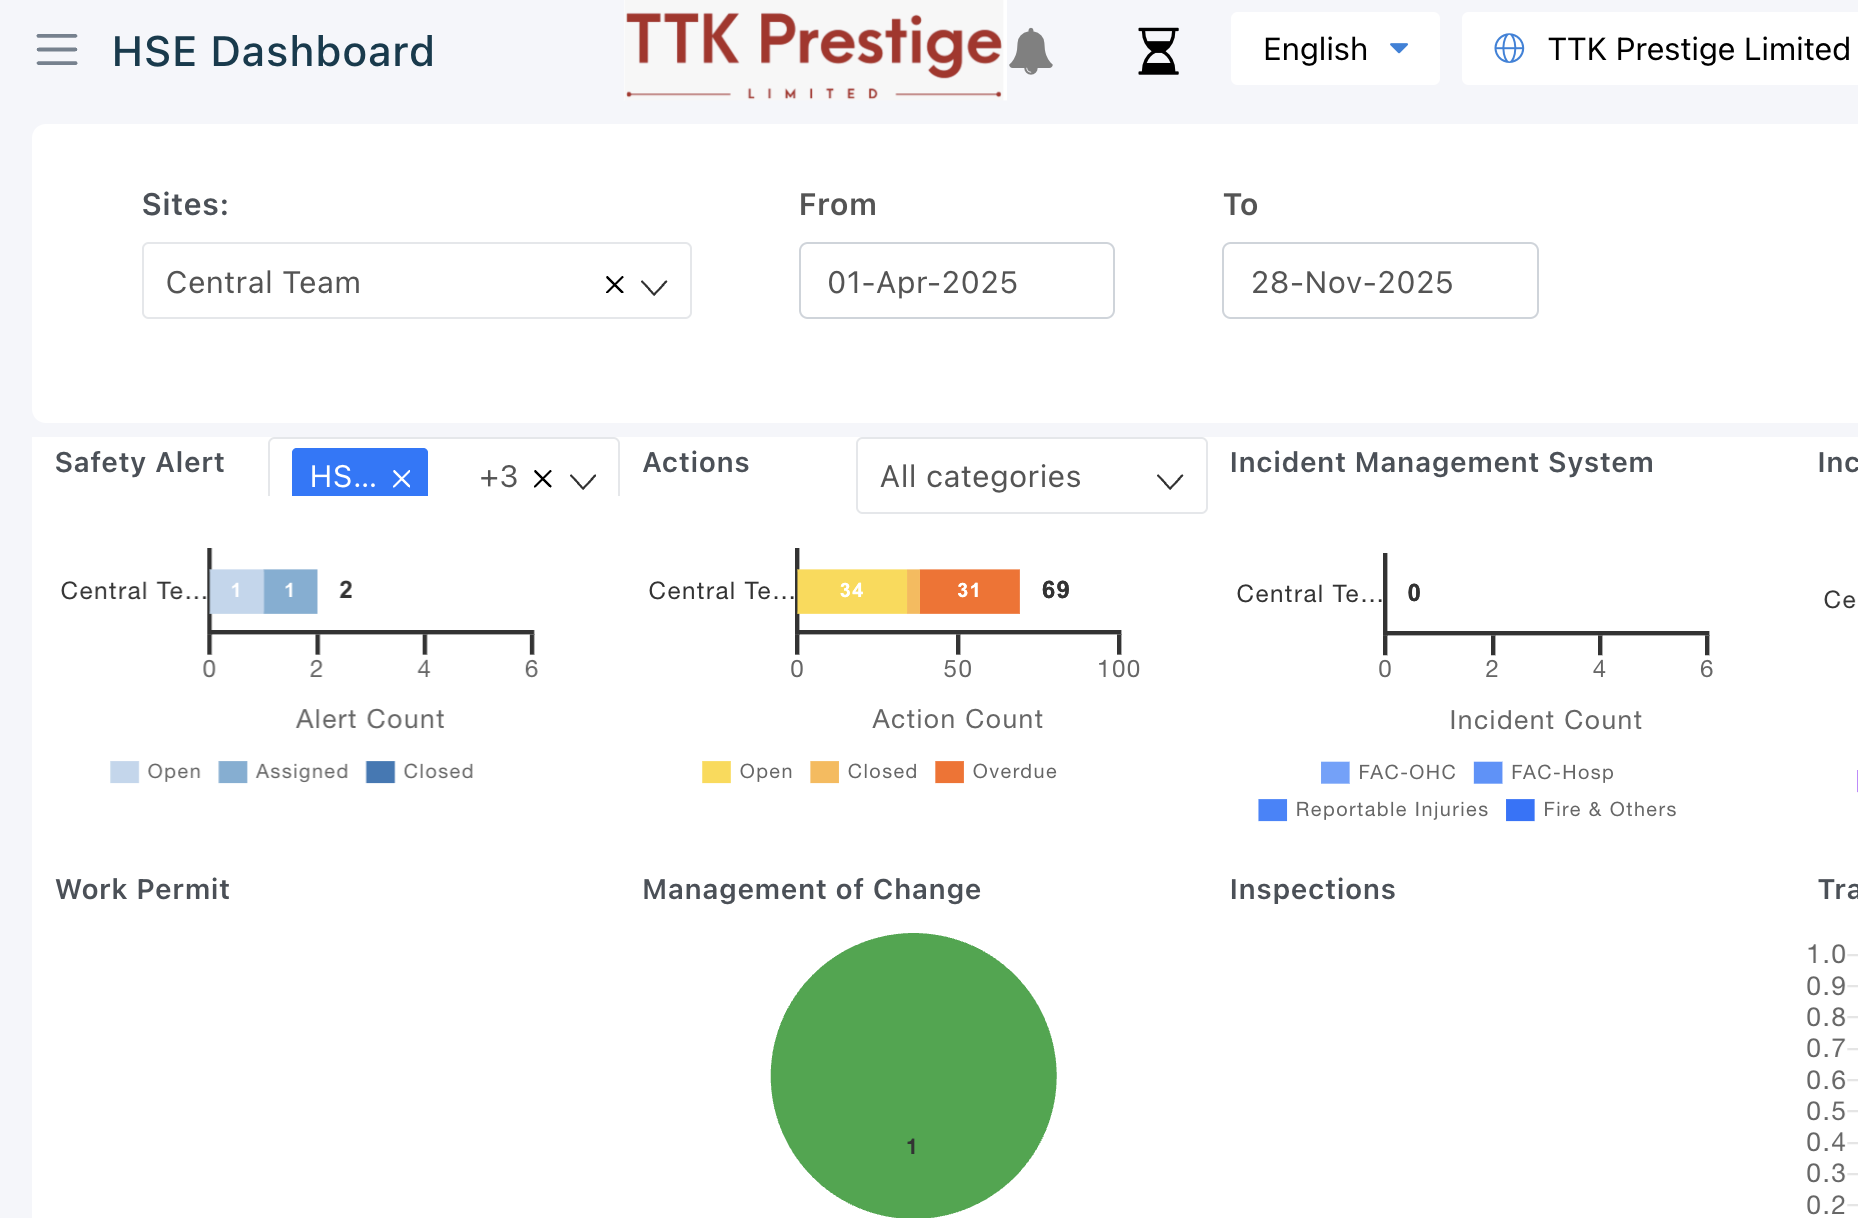1858x1218 pixels.
Task: Toggle Open legend in Alert Count chart
Action: 156,771
